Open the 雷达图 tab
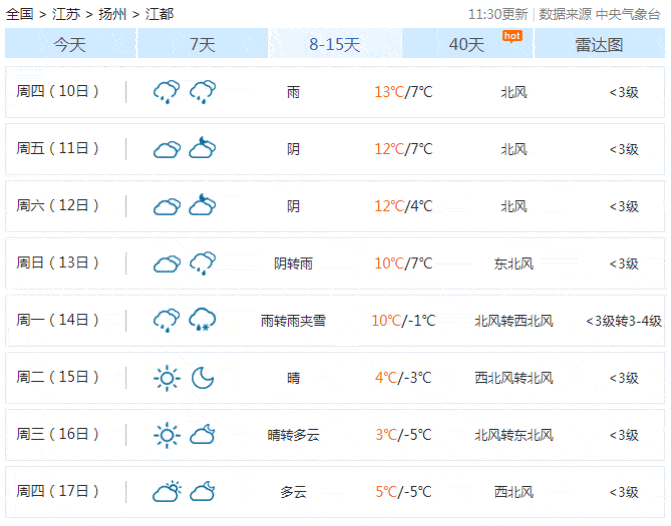This screenshot has width=671, height=526. point(598,45)
